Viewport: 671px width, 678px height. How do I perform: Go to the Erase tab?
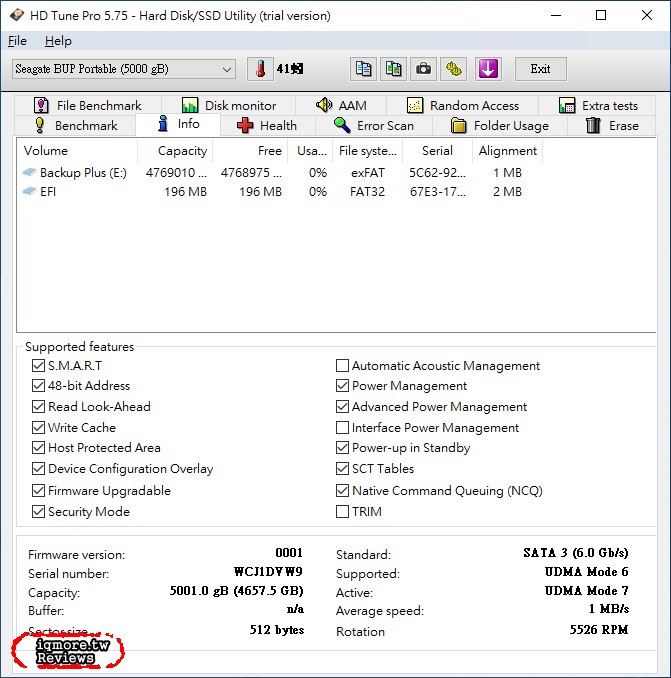tap(611, 126)
